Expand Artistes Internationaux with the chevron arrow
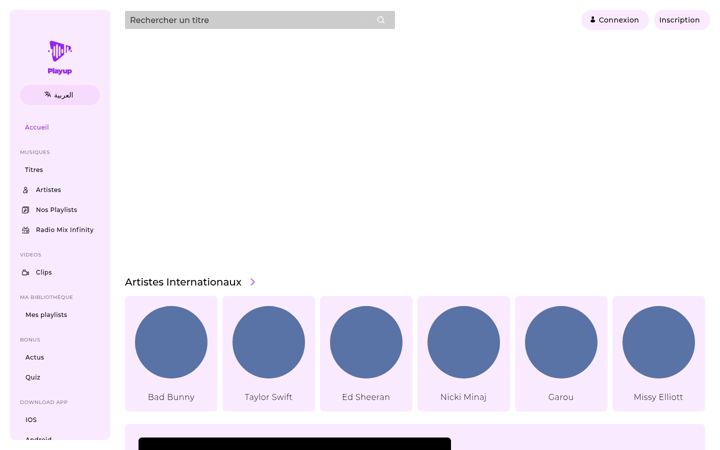 pyautogui.click(x=253, y=282)
